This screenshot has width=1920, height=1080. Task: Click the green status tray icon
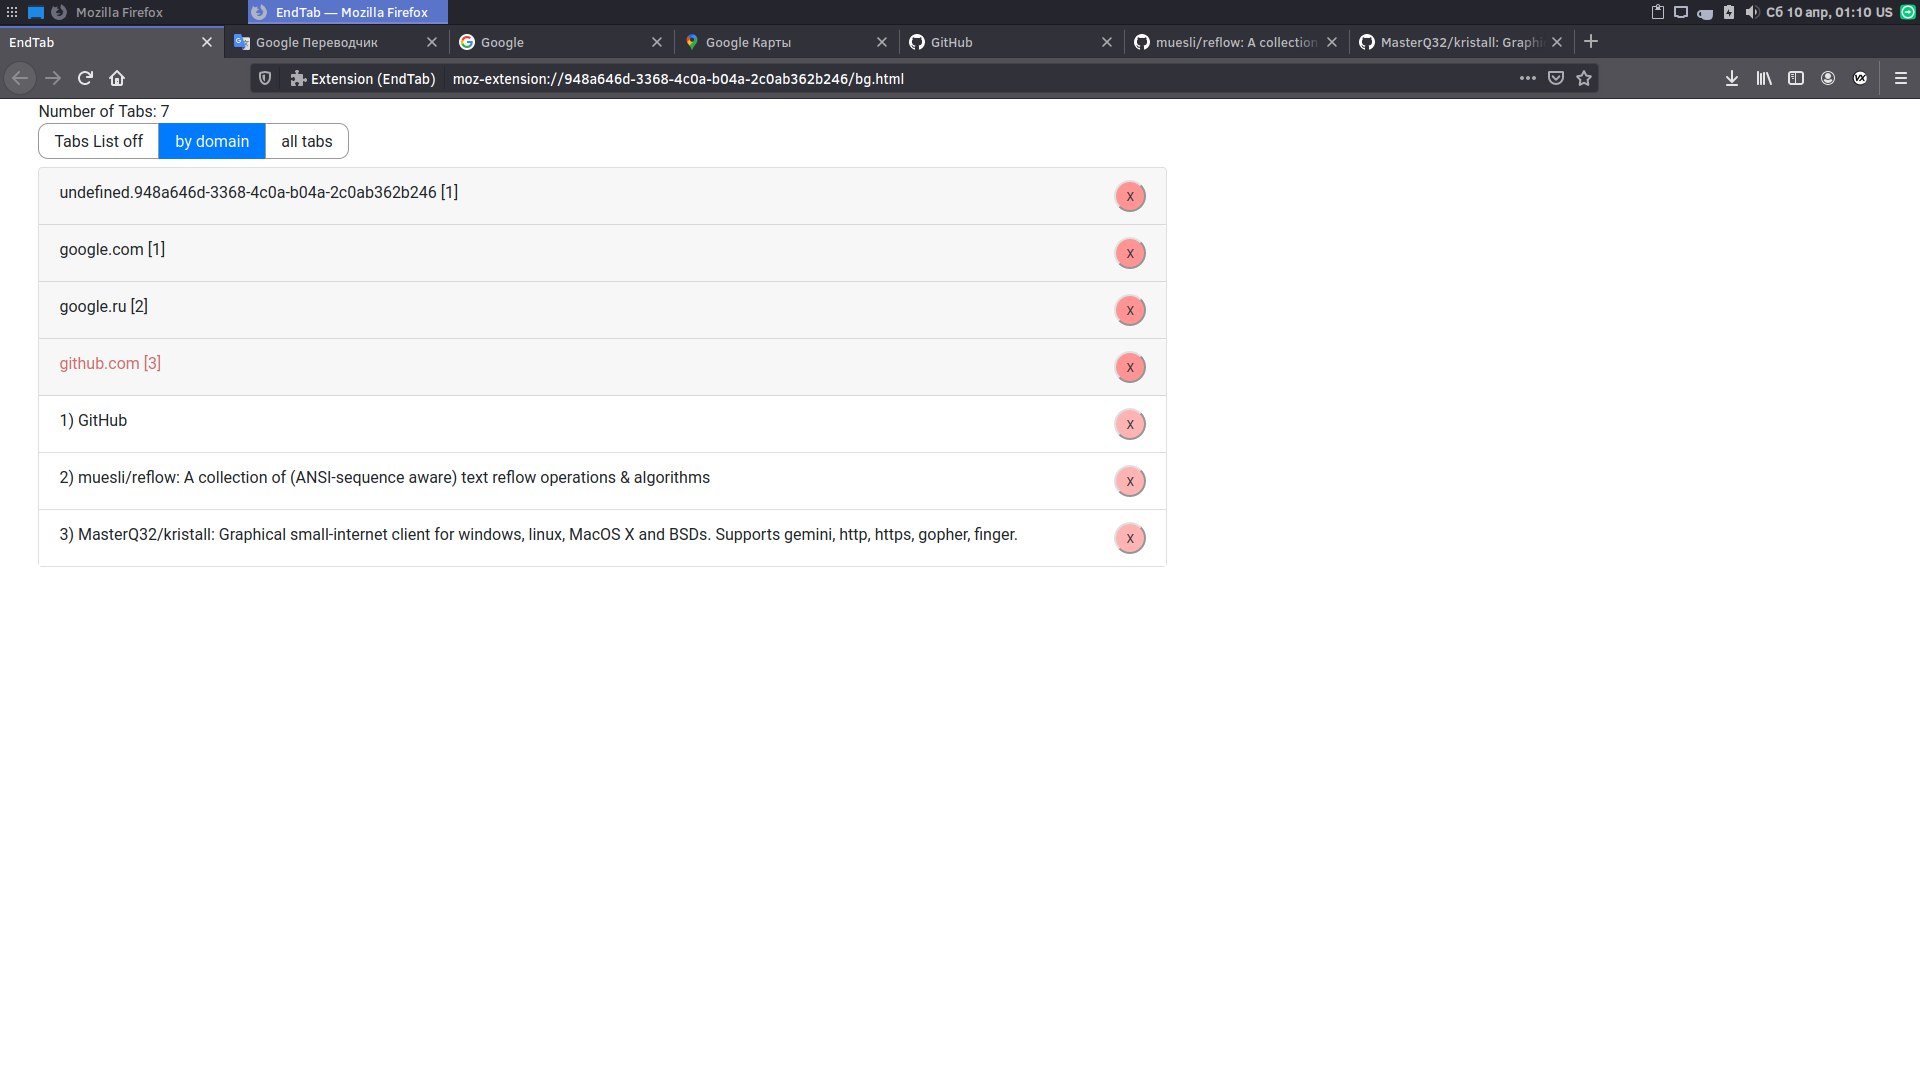pyautogui.click(x=1907, y=12)
